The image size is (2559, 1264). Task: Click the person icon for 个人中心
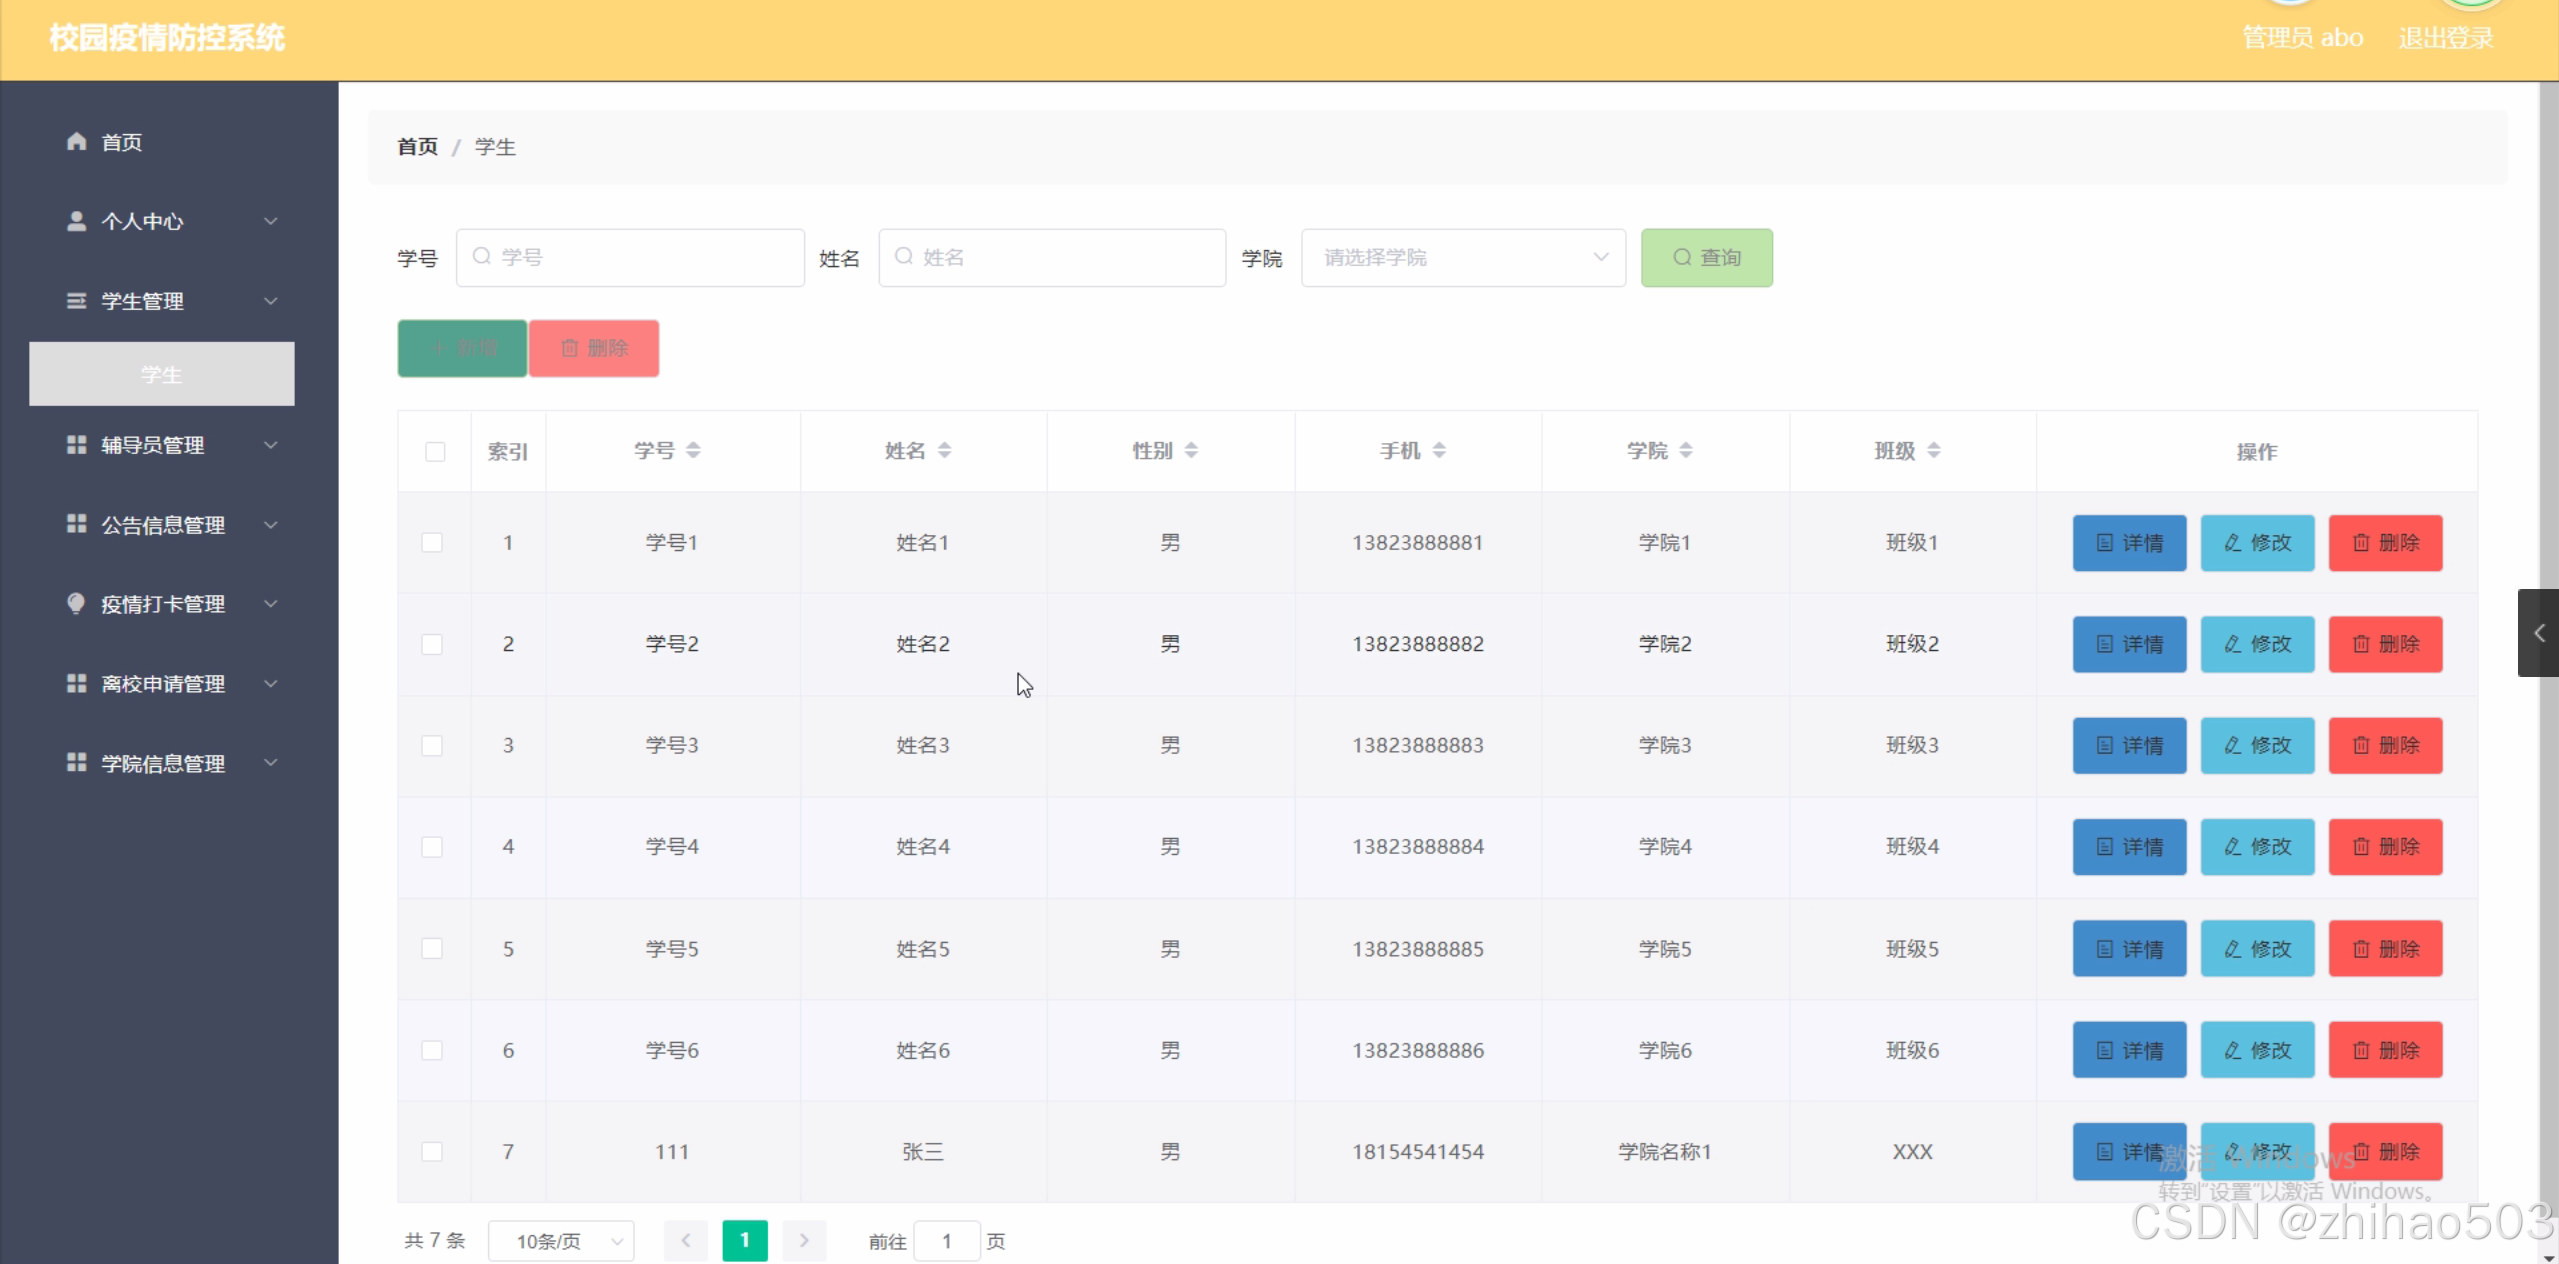click(76, 221)
